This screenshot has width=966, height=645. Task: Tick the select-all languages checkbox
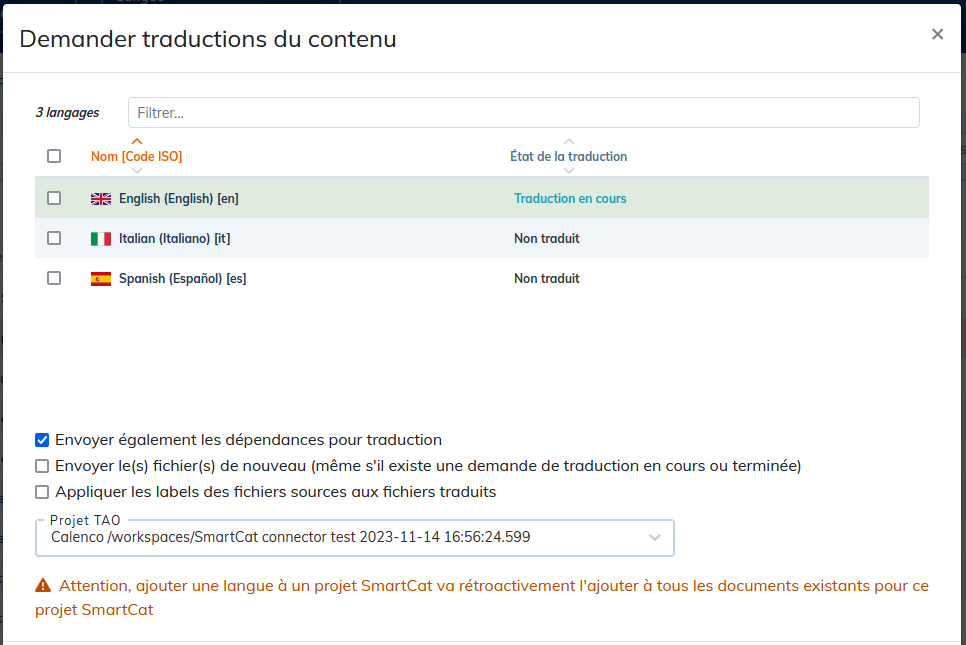[x=54, y=156]
